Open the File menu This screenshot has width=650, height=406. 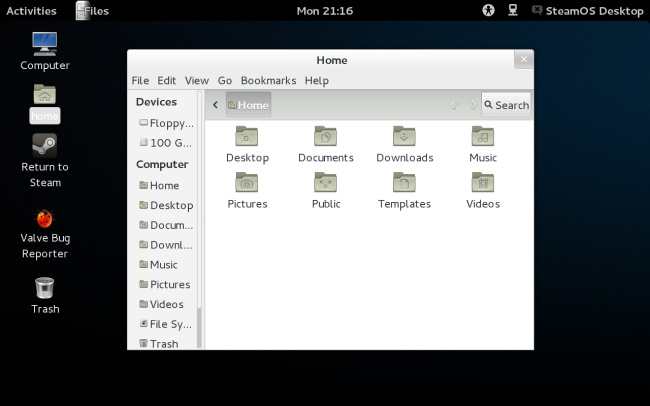(x=140, y=80)
